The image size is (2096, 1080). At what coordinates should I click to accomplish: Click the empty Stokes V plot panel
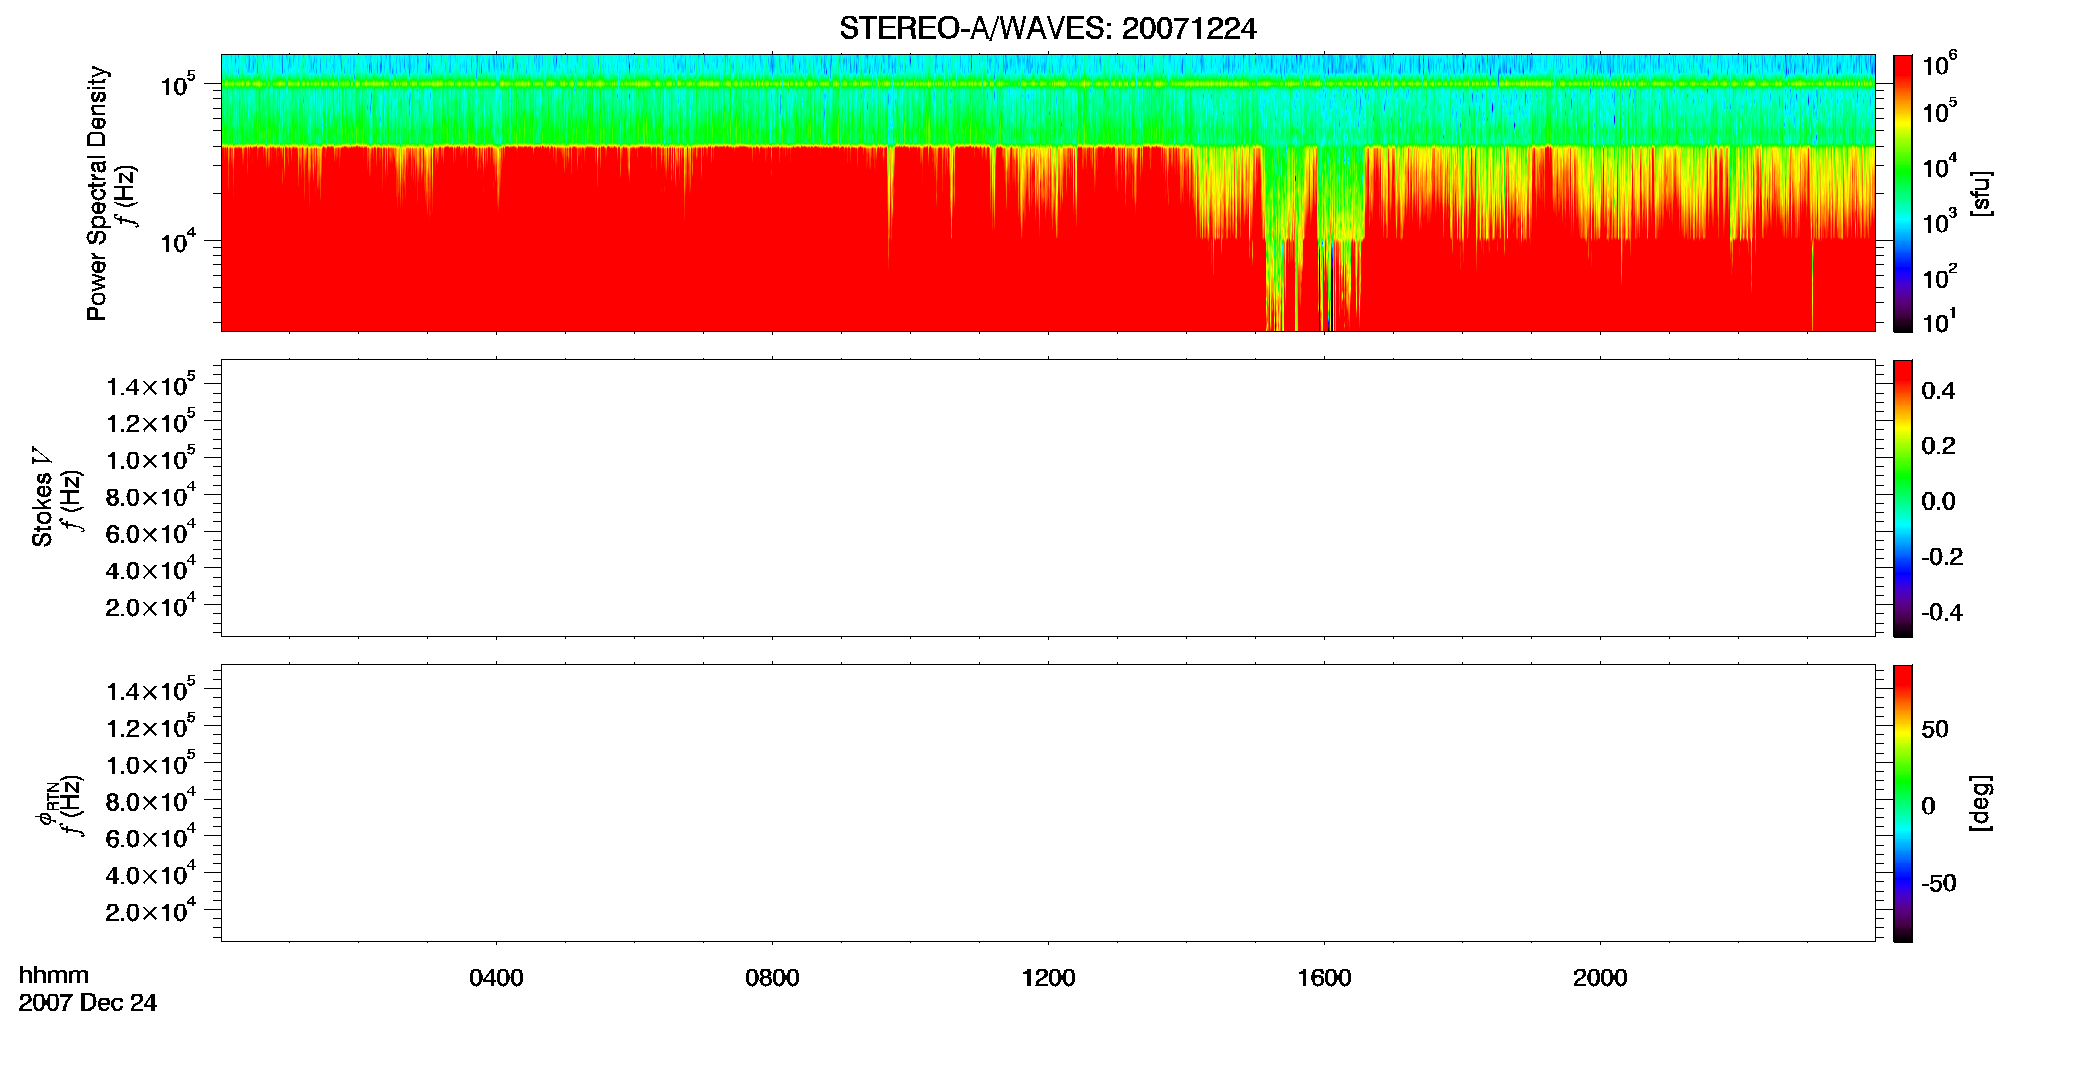1048,498
